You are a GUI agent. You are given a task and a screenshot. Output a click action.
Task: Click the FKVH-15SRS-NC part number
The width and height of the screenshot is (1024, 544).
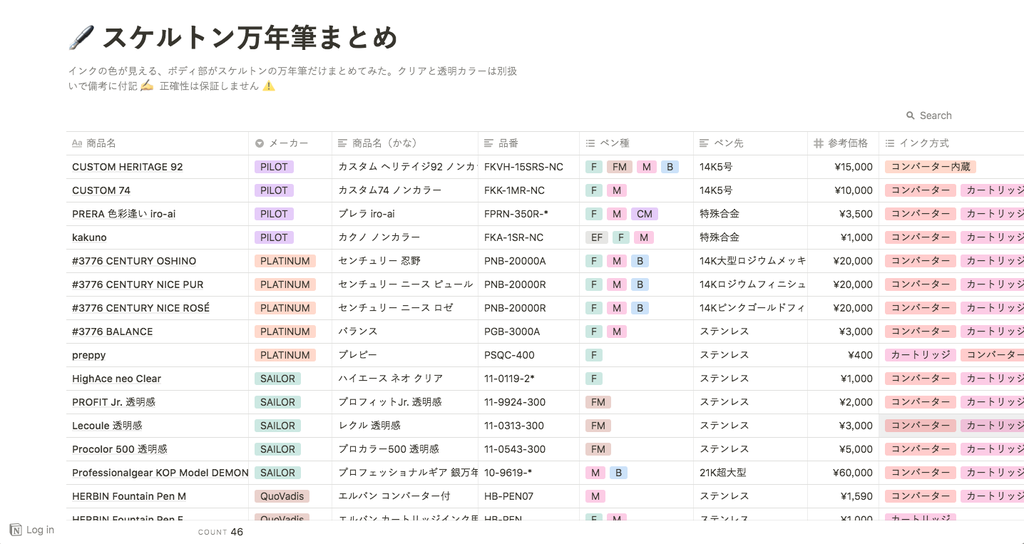click(523, 167)
